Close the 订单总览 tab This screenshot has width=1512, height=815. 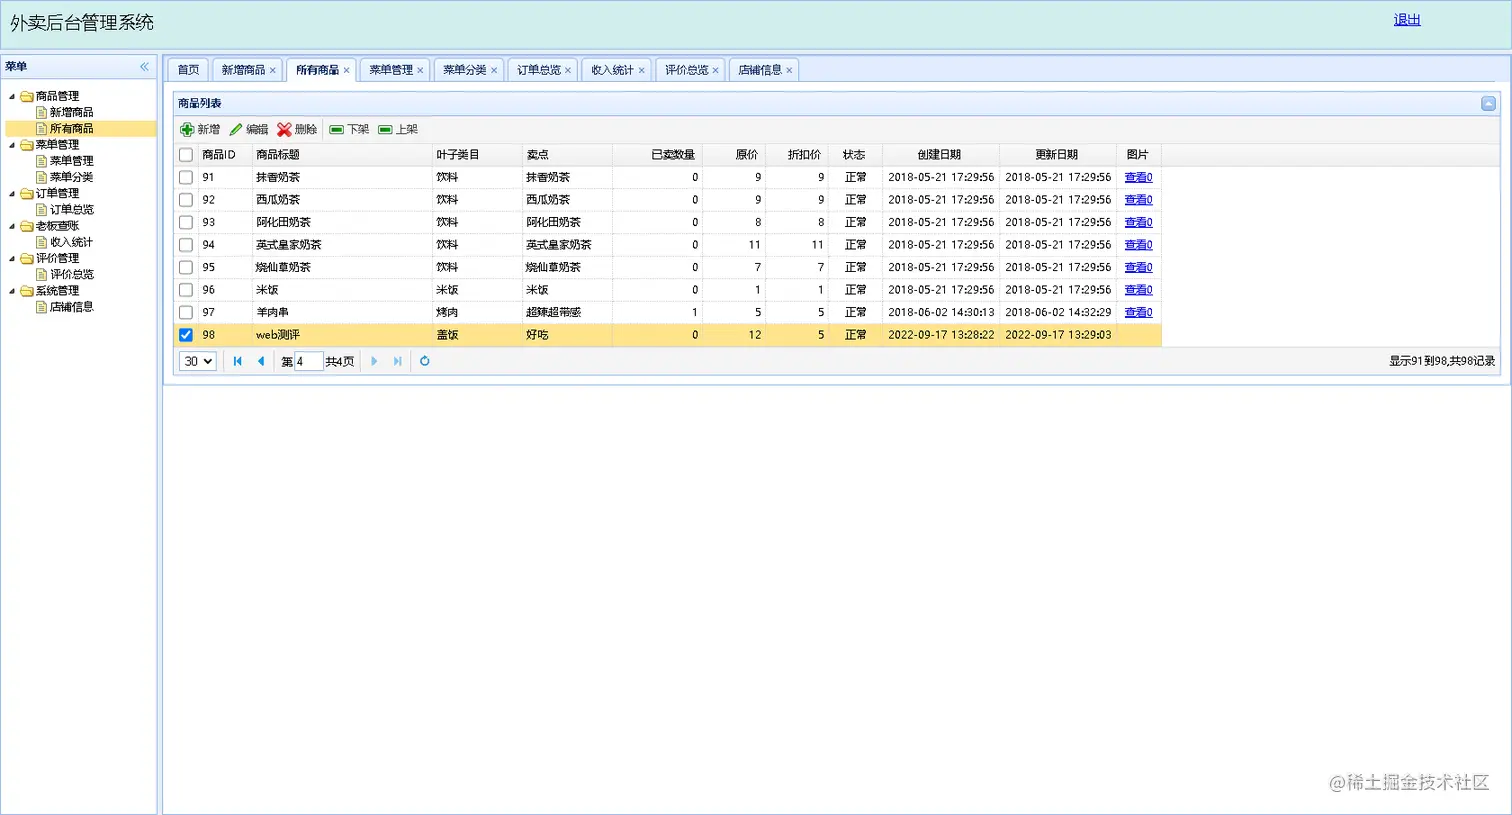click(568, 70)
